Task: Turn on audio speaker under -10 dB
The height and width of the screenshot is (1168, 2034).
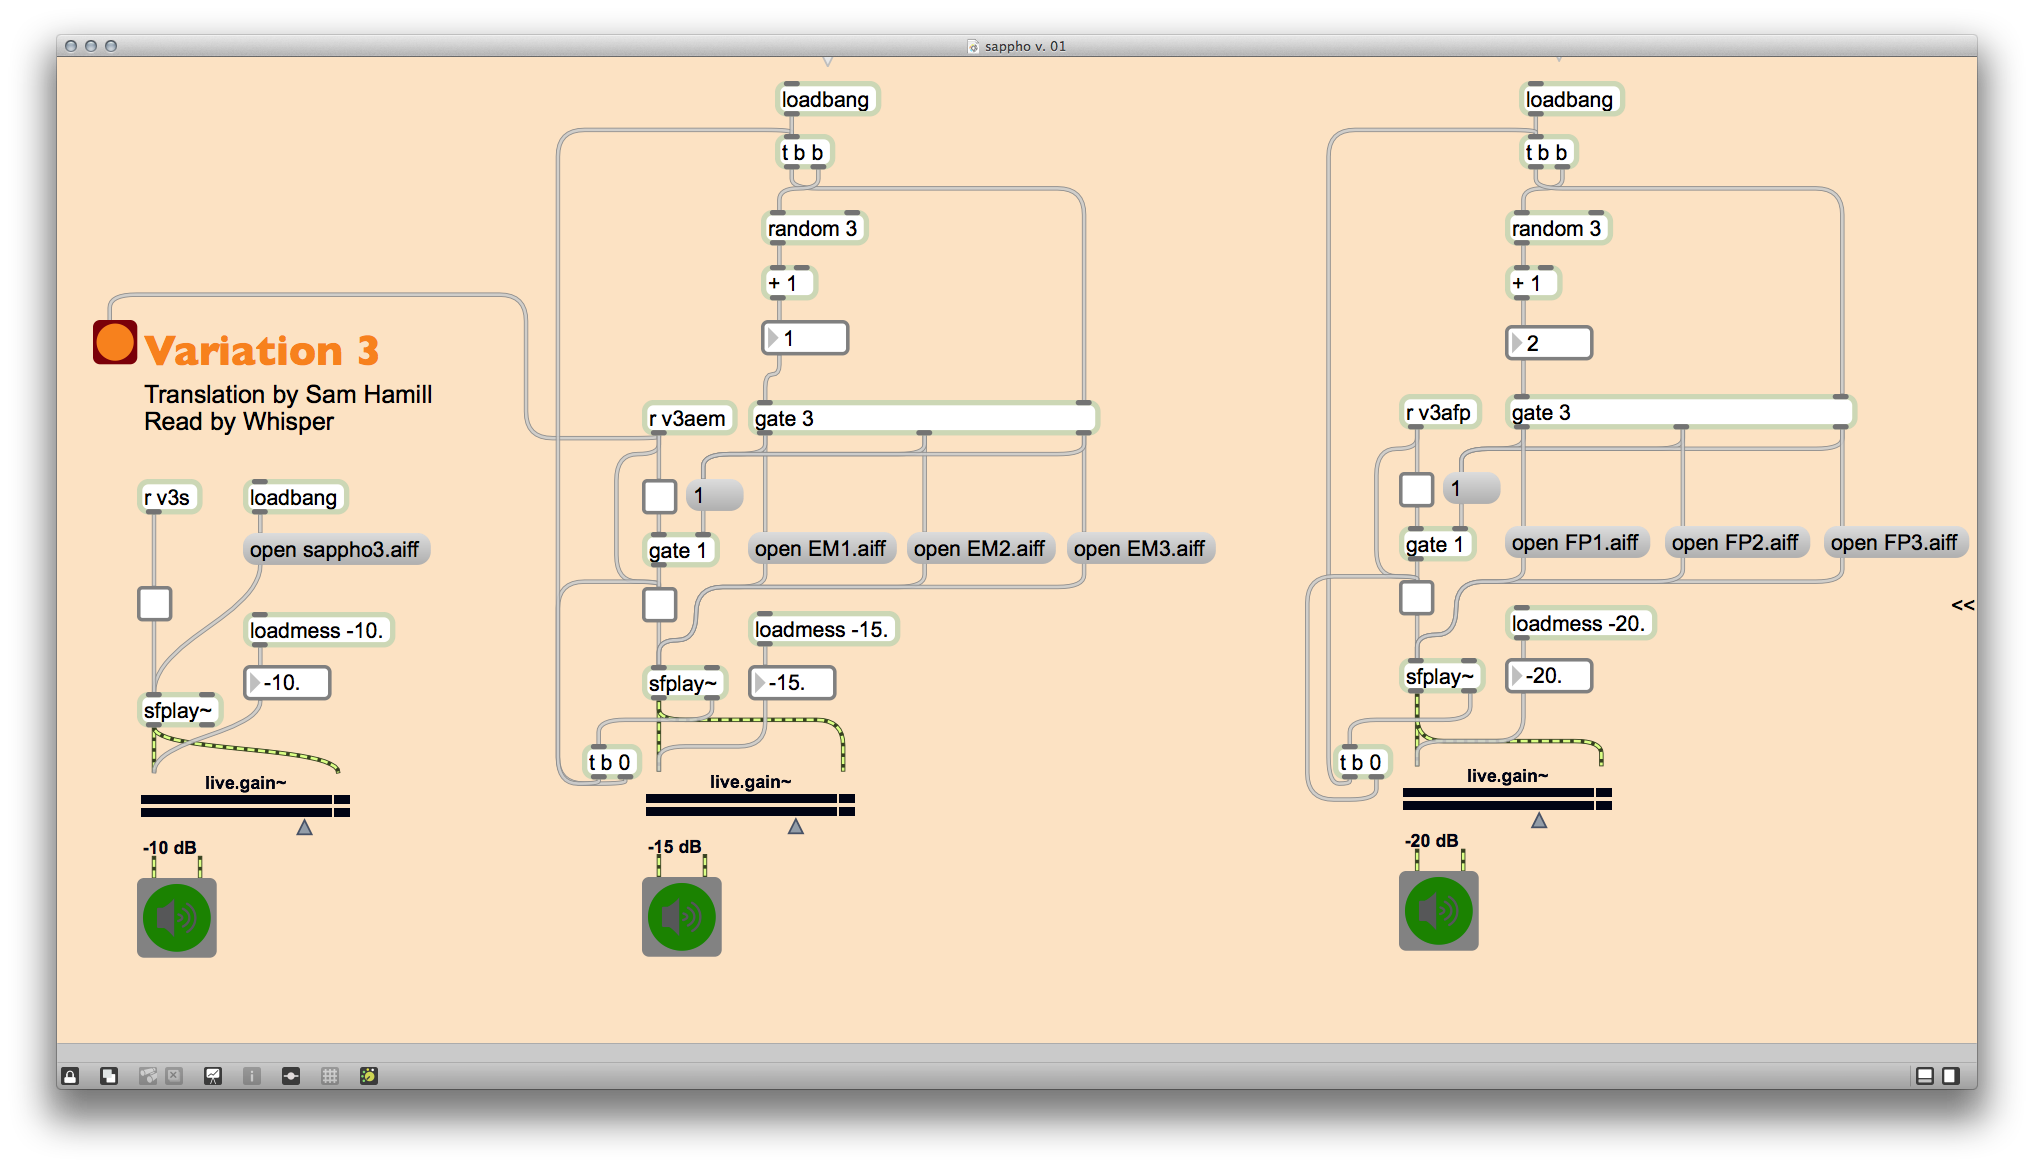Action: click(x=177, y=918)
